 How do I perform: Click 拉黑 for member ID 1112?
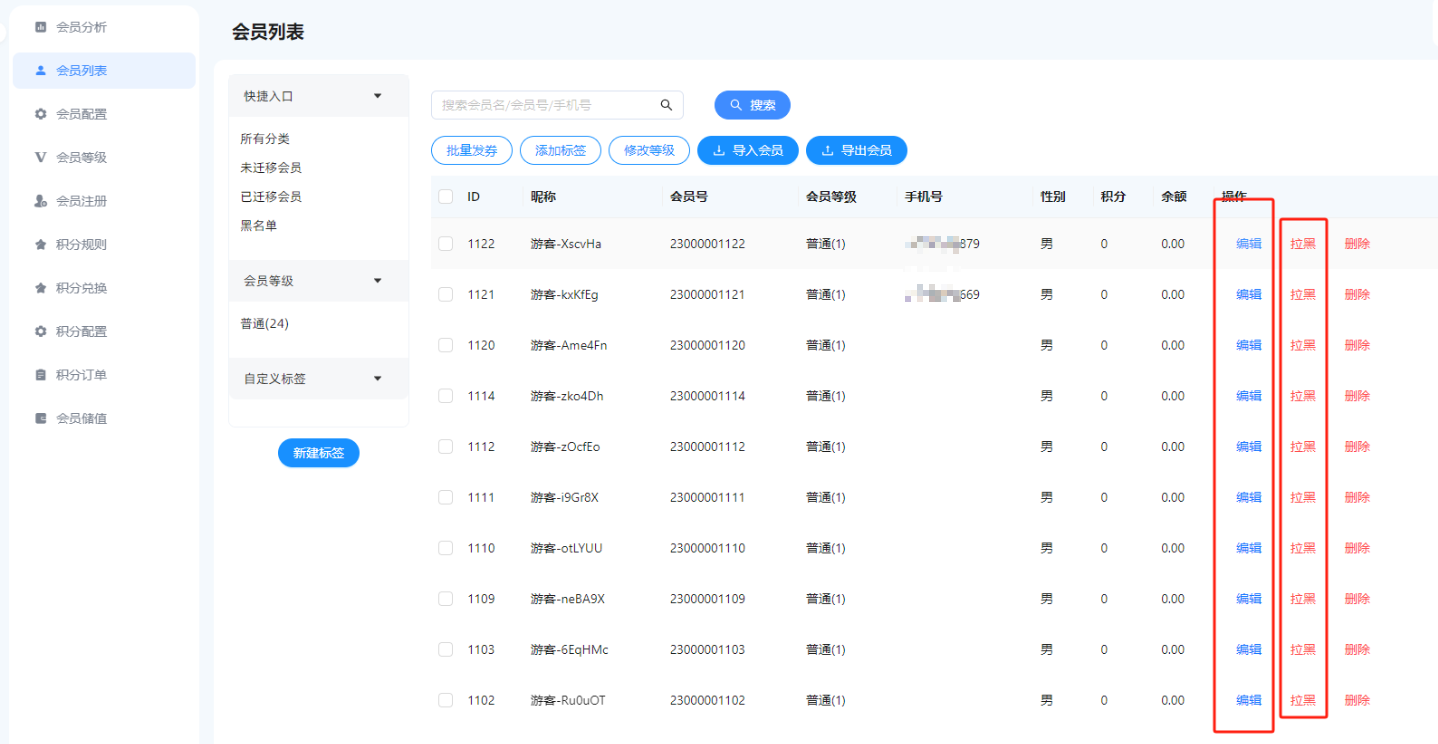[1303, 447]
